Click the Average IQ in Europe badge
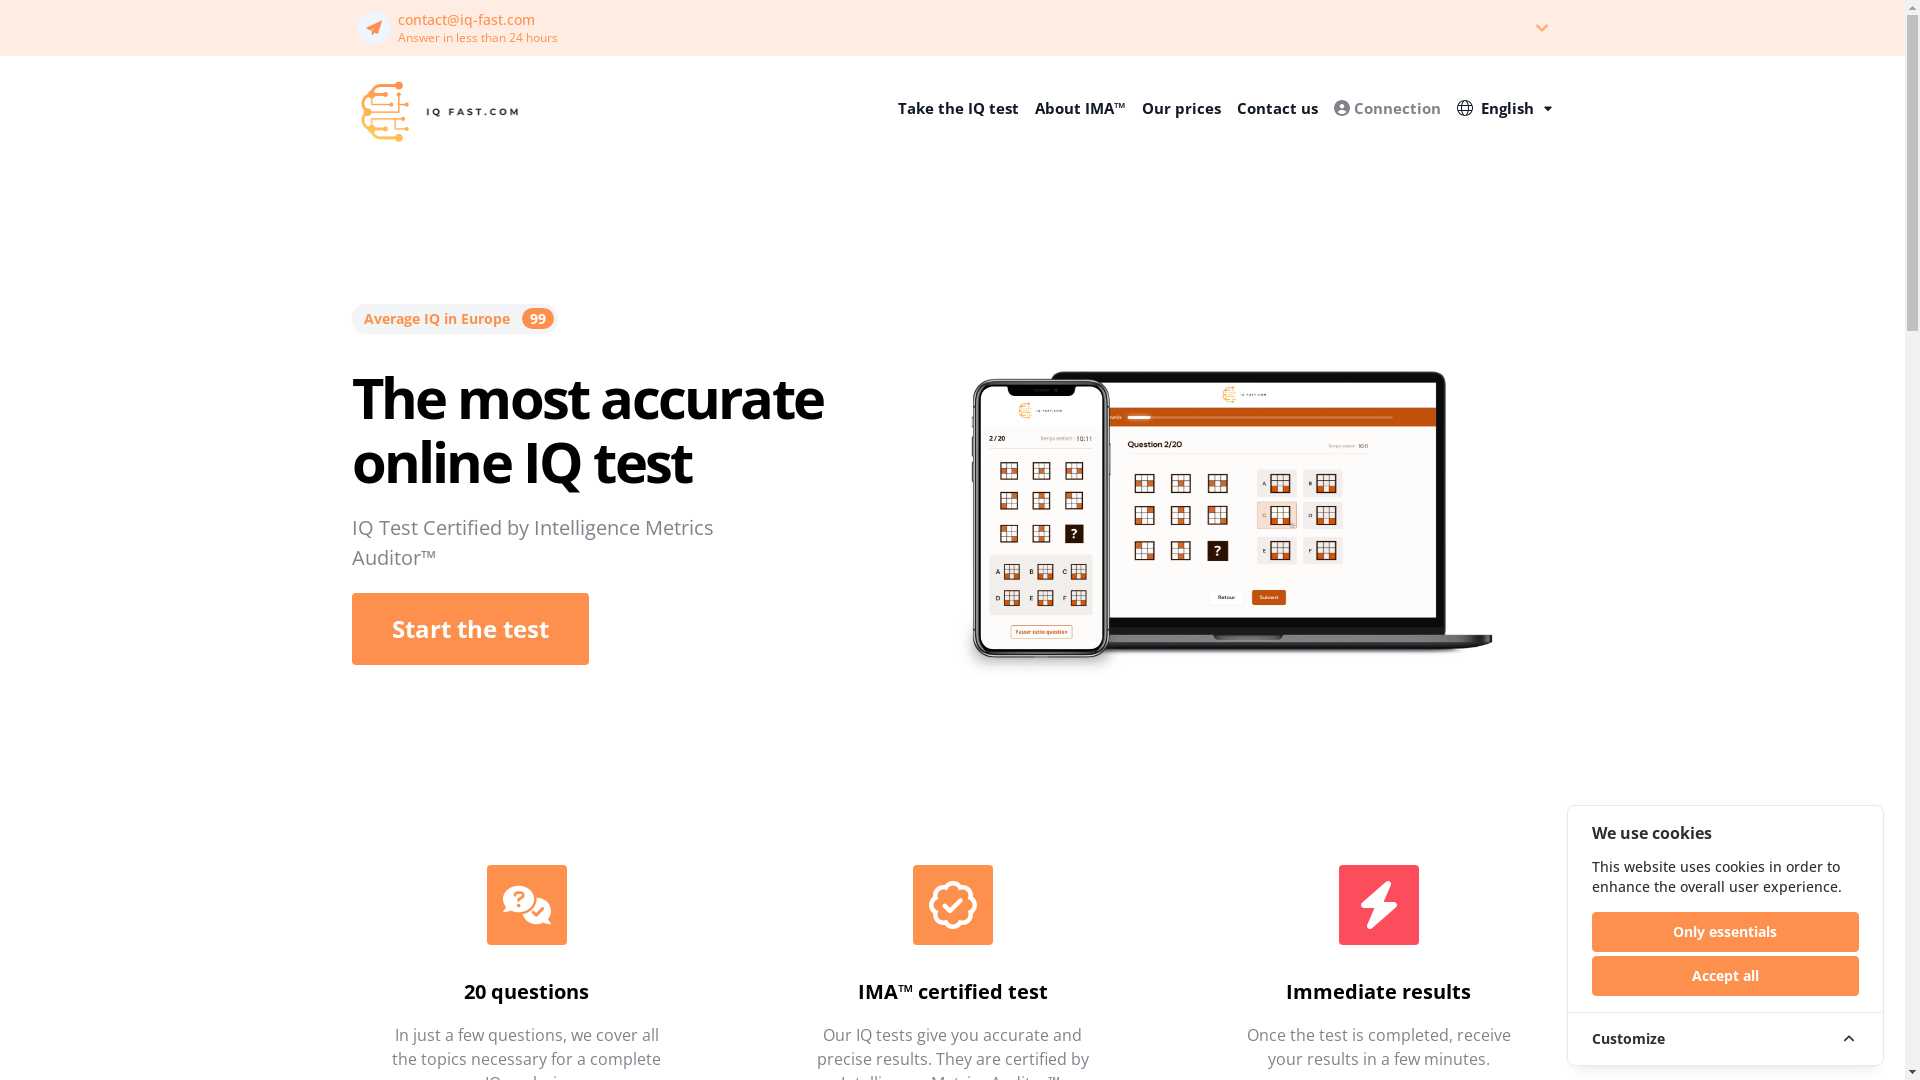Image resolution: width=1920 pixels, height=1080 pixels. [452, 318]
